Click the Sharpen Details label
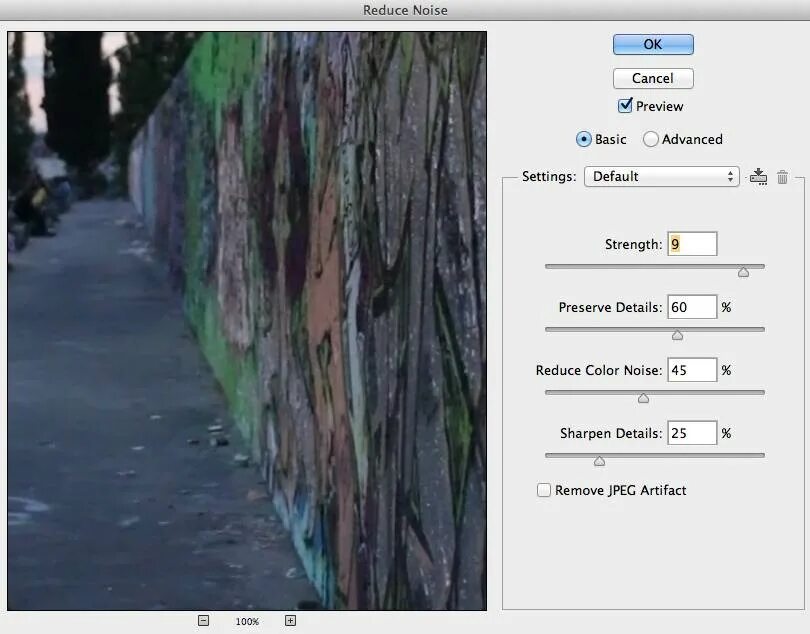This screenshot has width=810, height=634. (611, 434)
